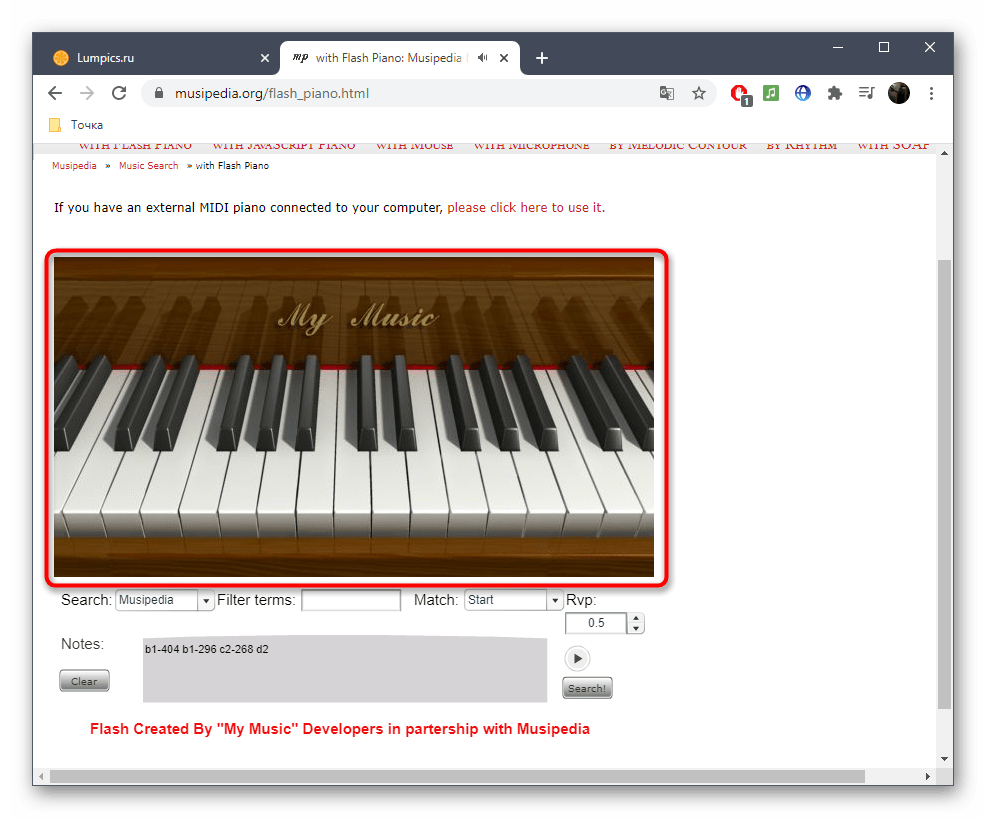Open the Match Start dropdown
The height and width of the screenshot is (818, 986).
pyautogui.click(x=555, y=601)
